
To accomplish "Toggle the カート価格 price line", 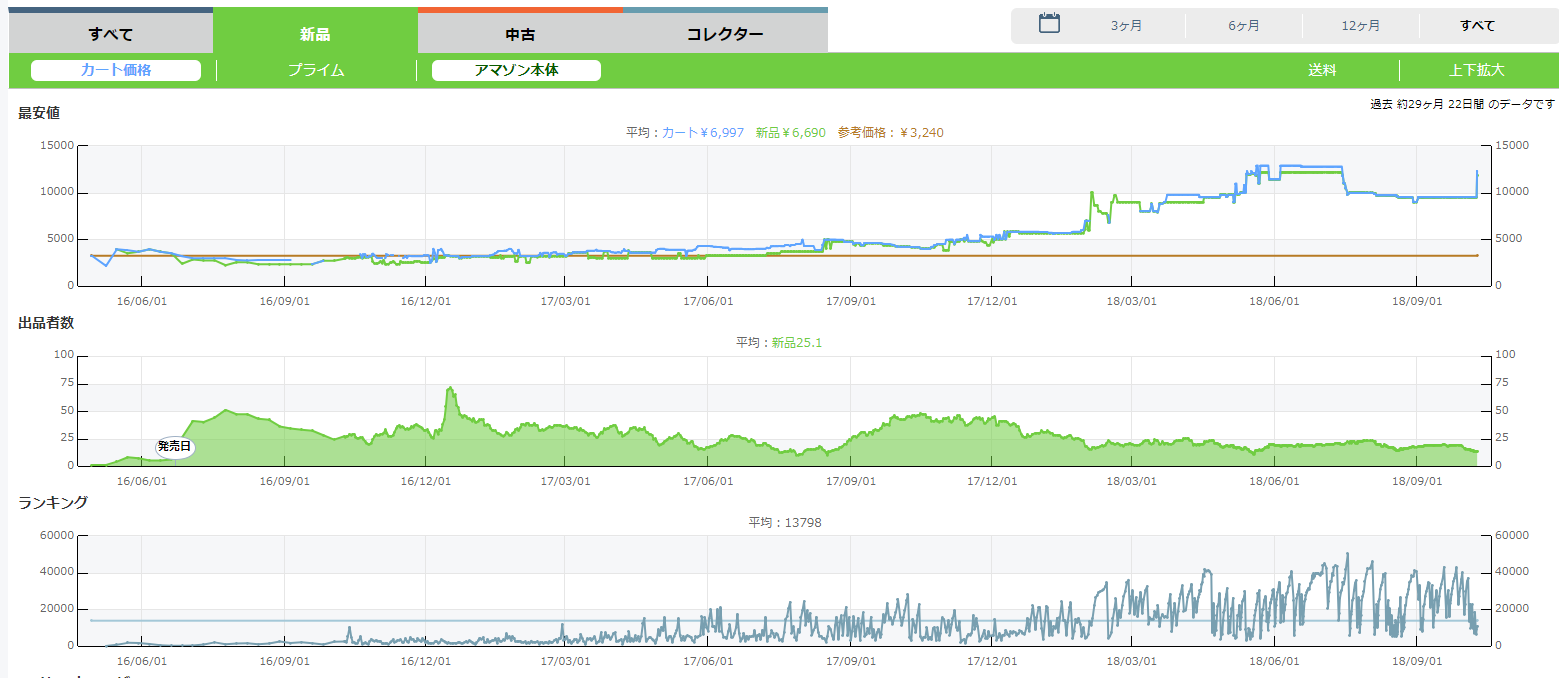I will (116, 70).
